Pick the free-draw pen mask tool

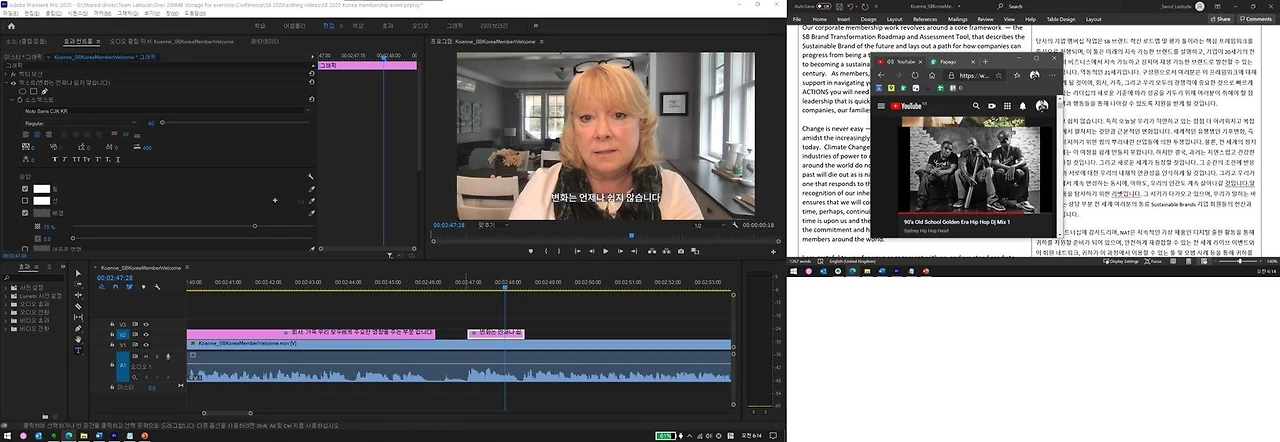coord(45,91)
